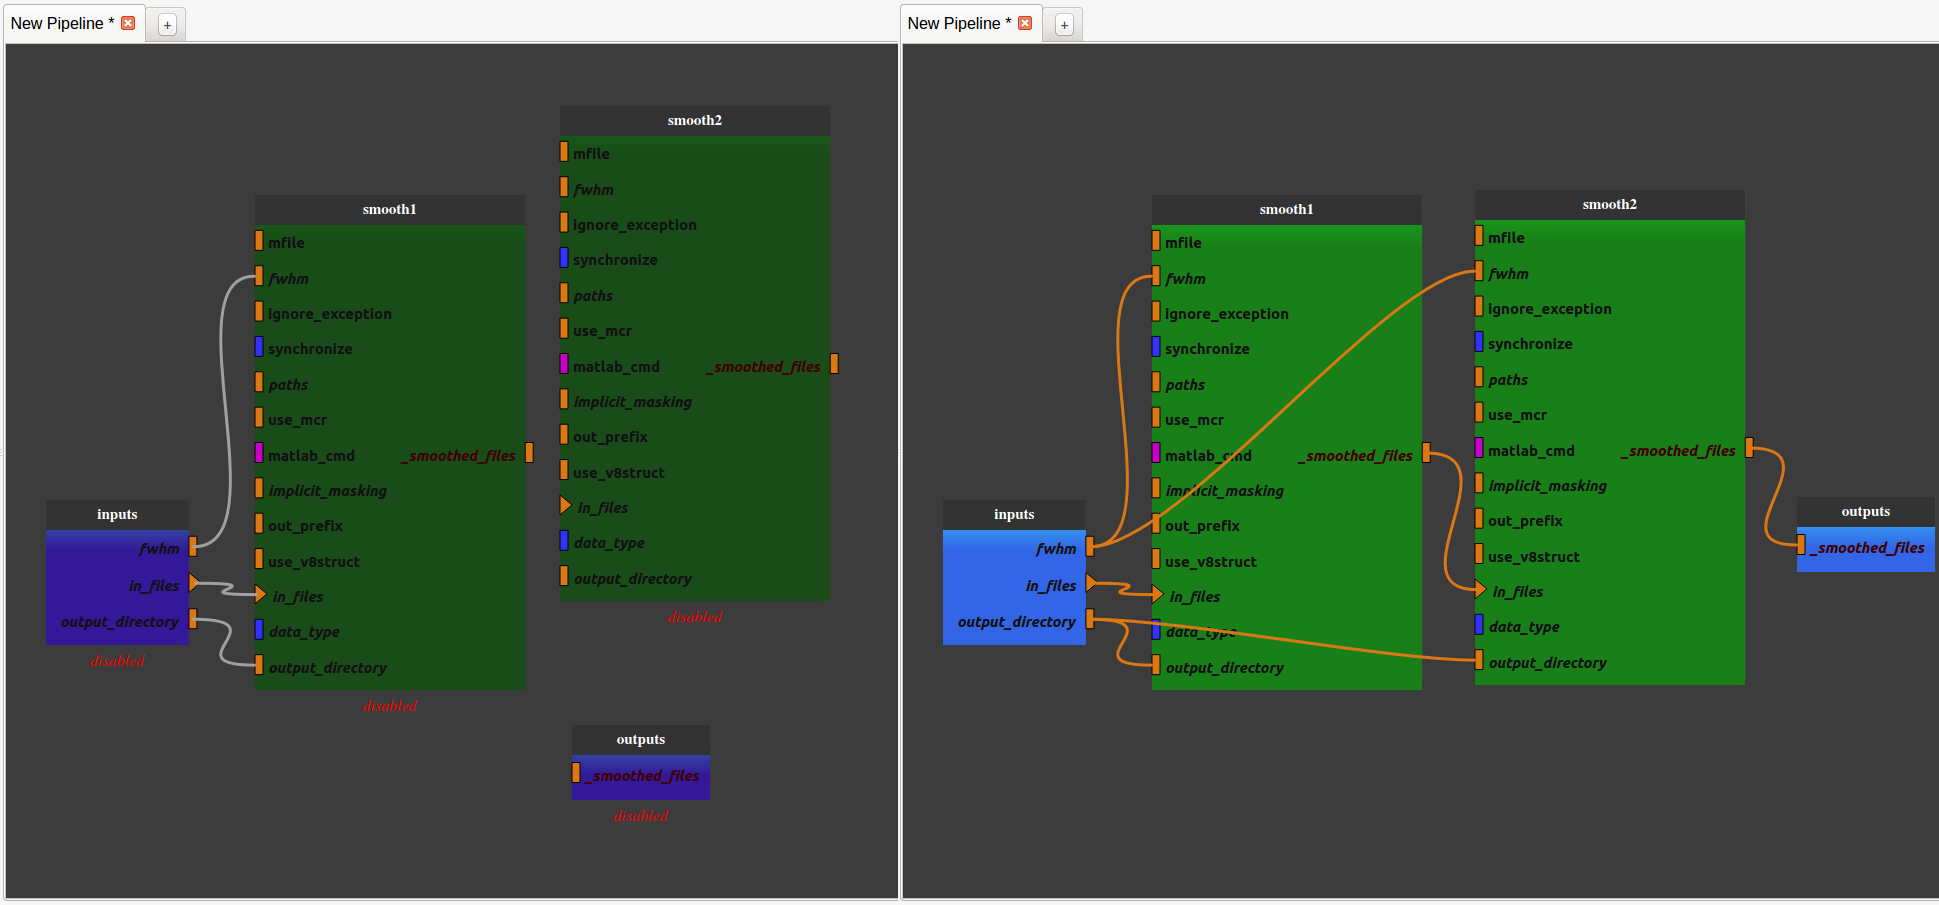Click disabled label under left smooth1
Image resolution: width=1939 pixels, height=905 pixels.
(x=390, y=706)
